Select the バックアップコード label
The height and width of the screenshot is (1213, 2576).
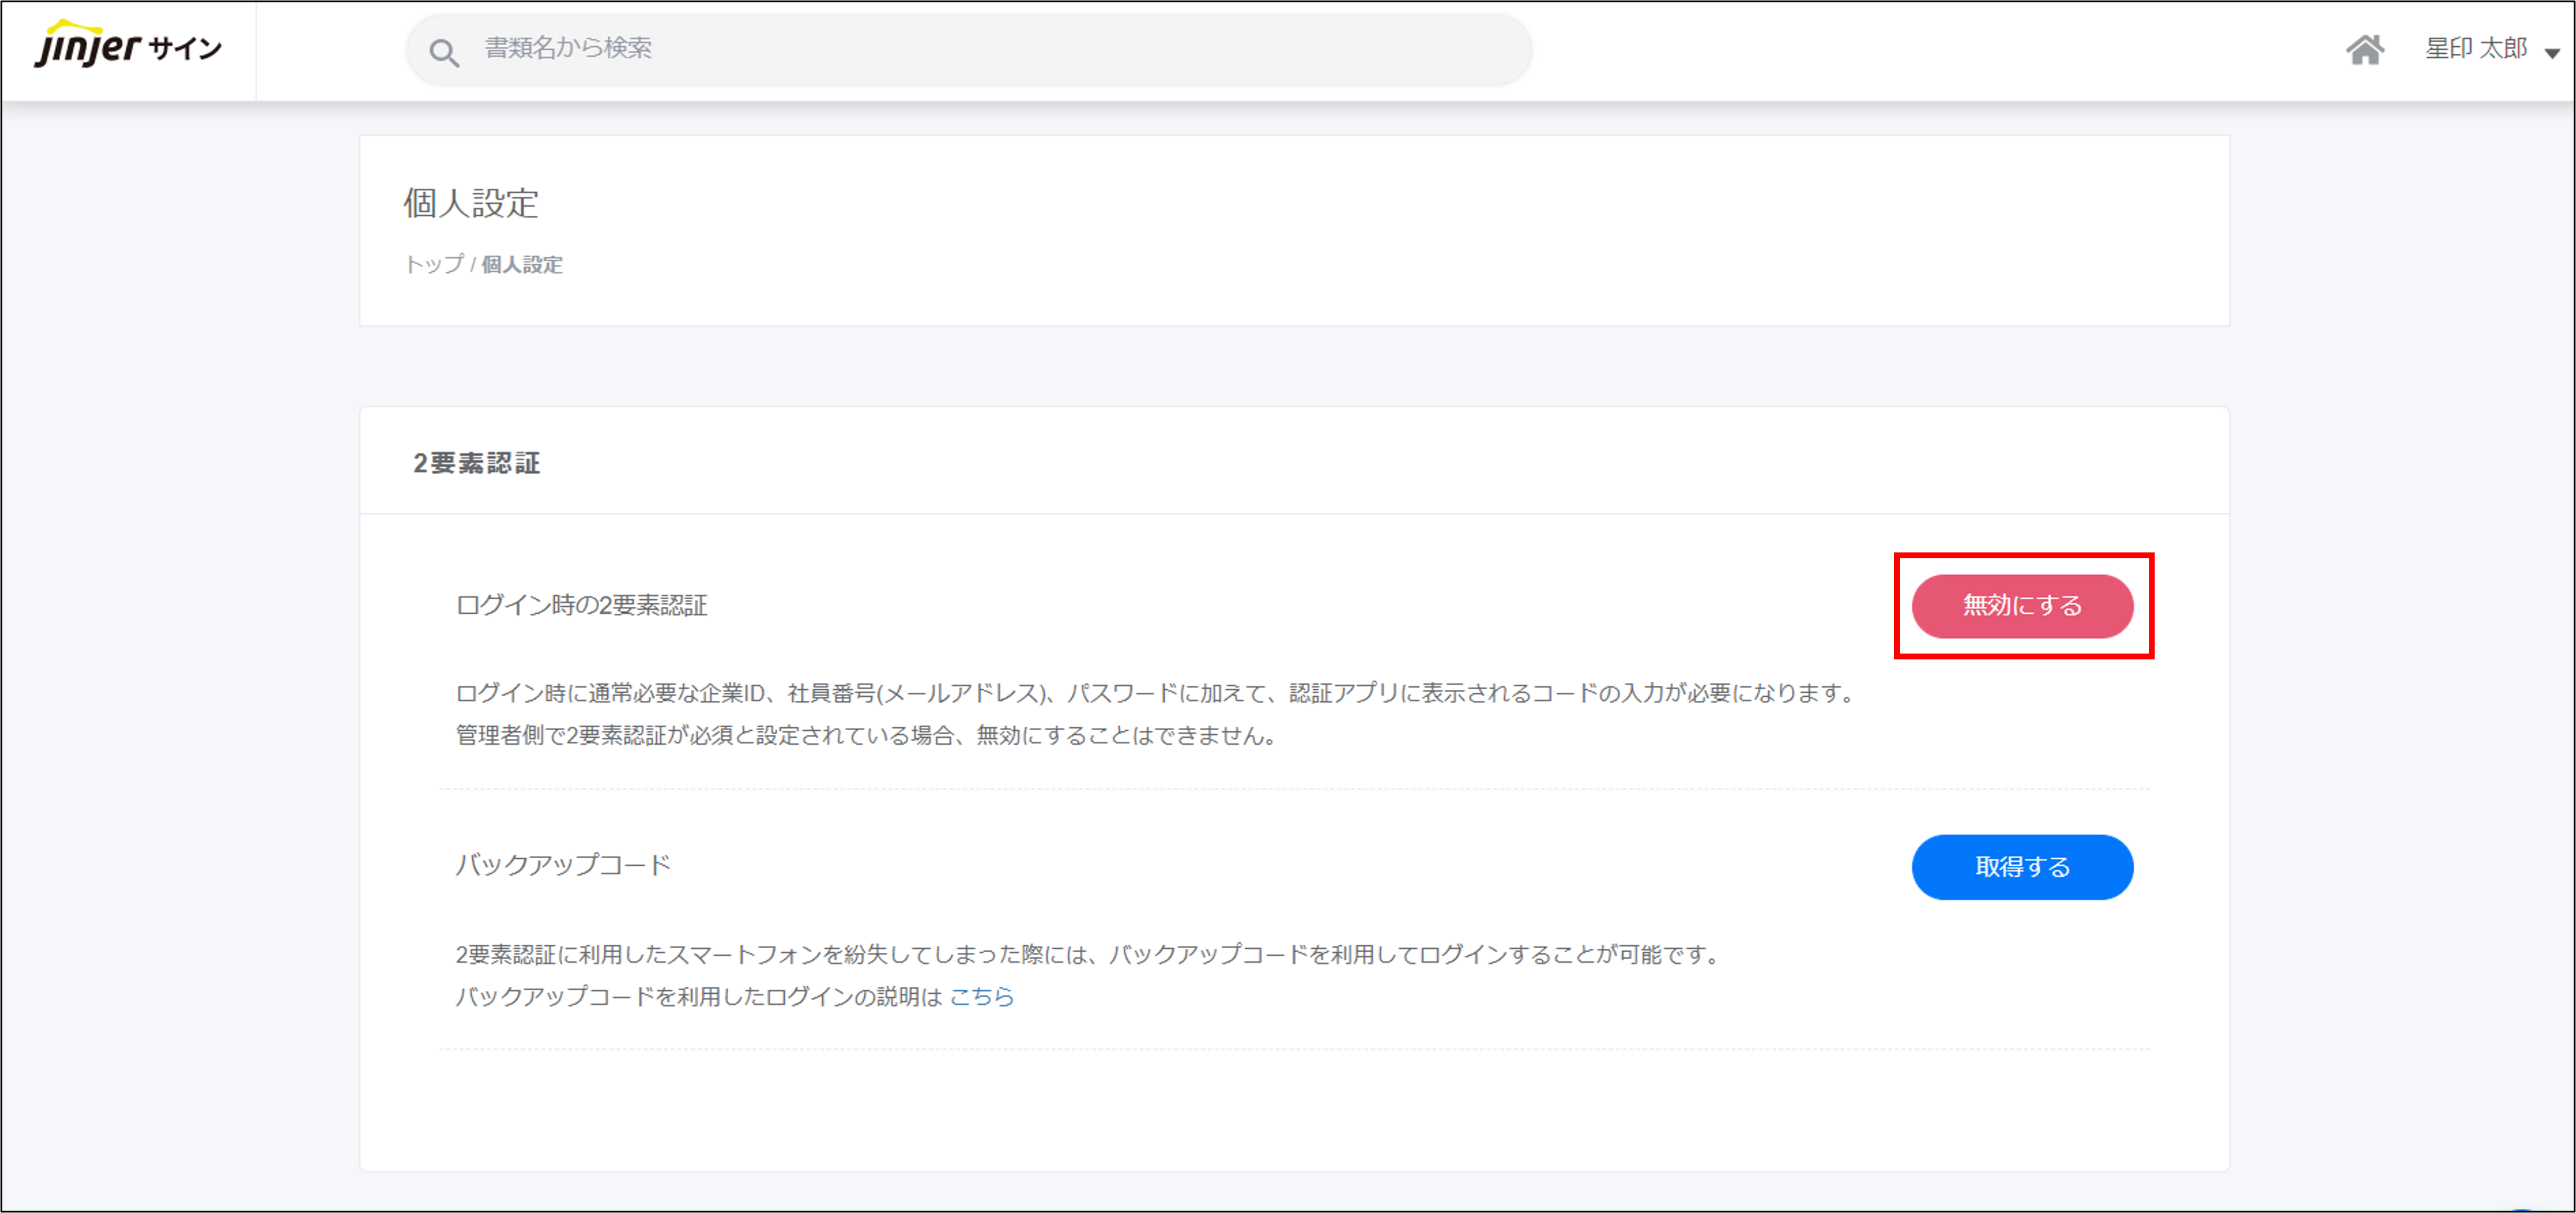tap(563, 865)
